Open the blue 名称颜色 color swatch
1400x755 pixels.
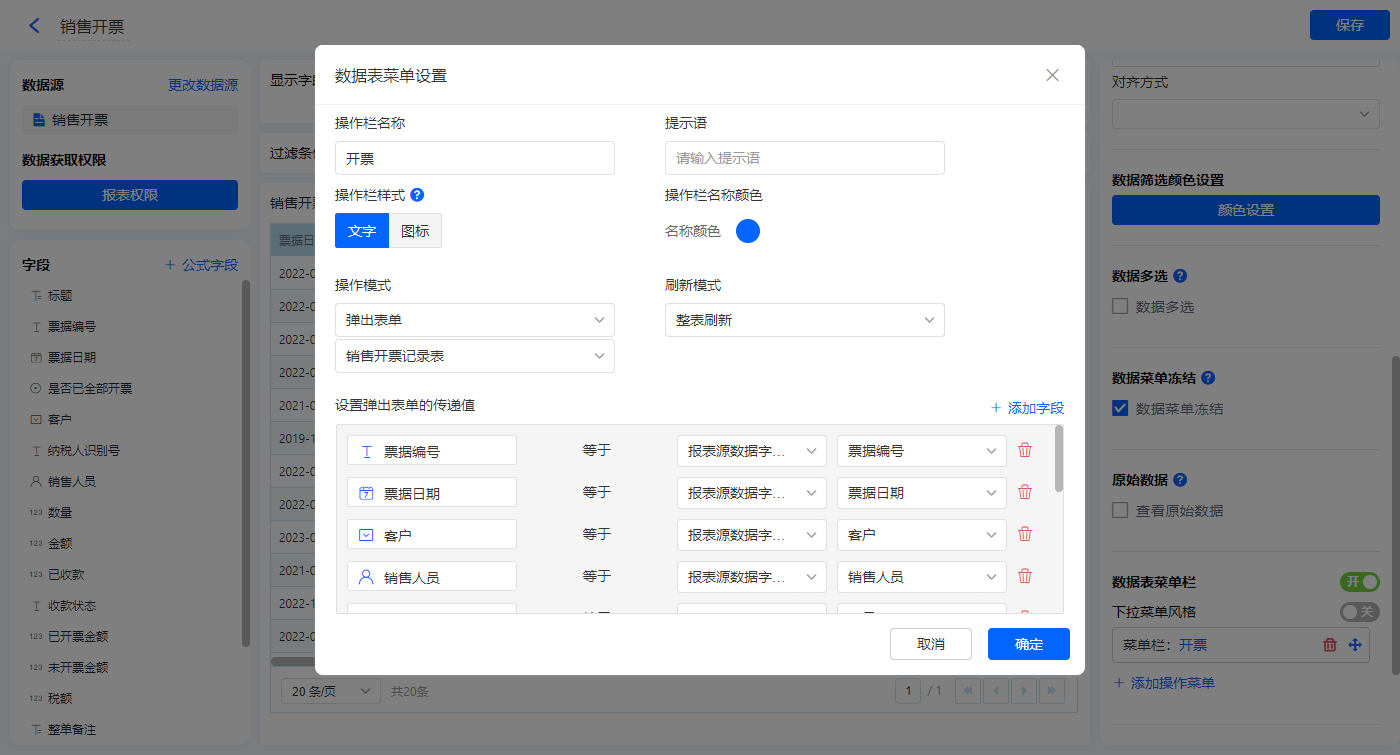[748, 231]
